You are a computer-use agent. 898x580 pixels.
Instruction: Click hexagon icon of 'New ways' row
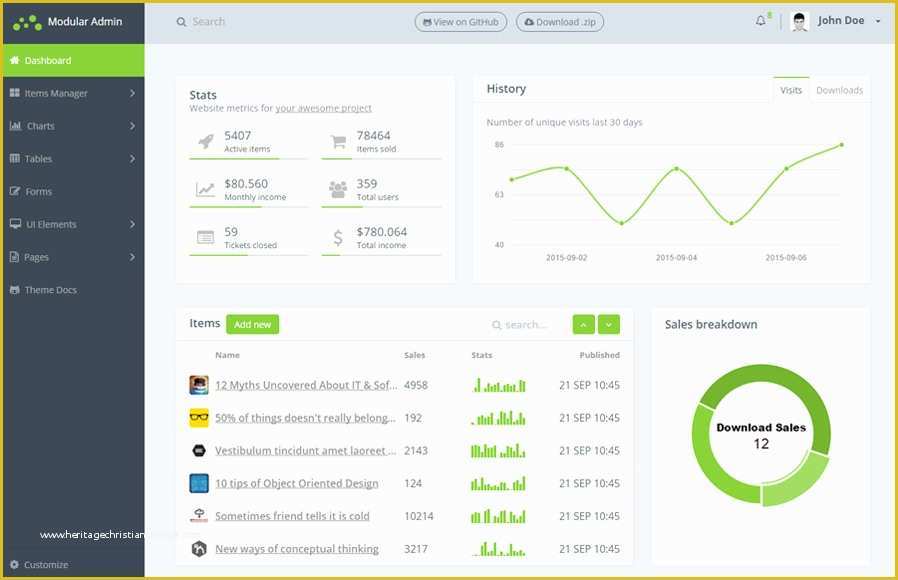pos(199,549)
